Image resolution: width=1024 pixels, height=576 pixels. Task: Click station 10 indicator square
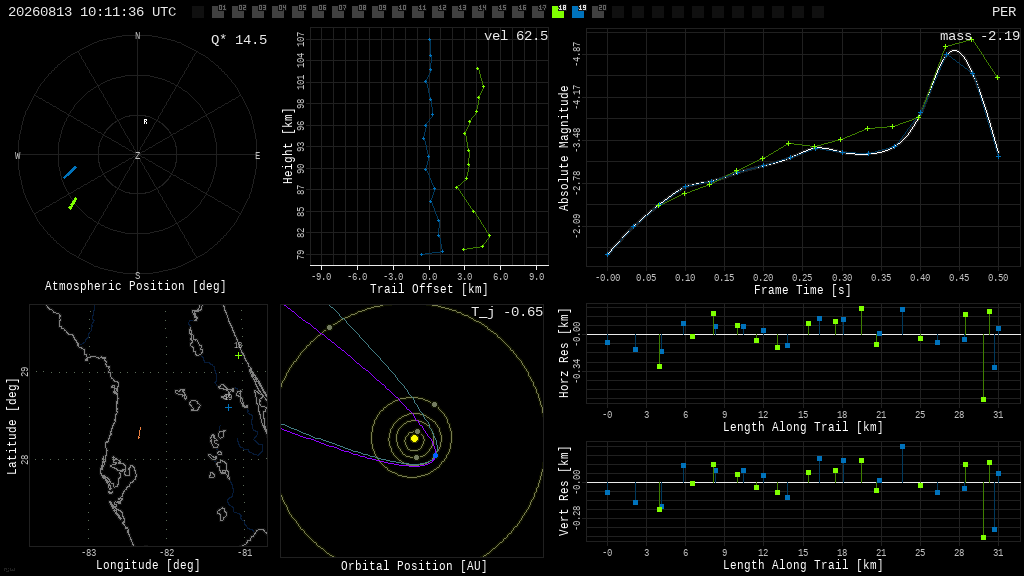398,11
